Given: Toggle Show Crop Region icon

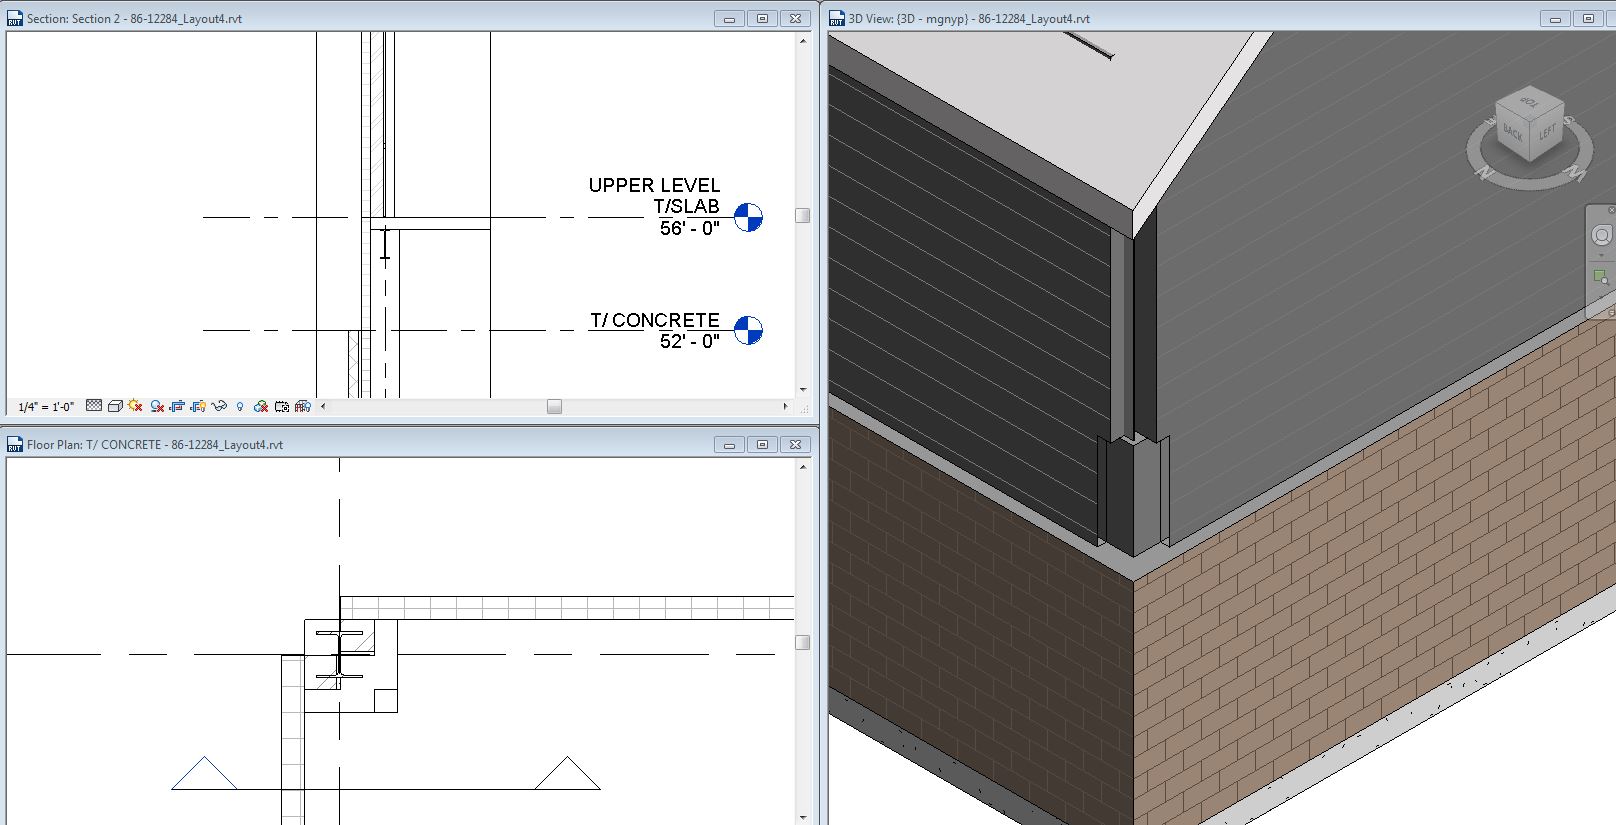Looking at the screenshot, I should (x=198, y=406).
